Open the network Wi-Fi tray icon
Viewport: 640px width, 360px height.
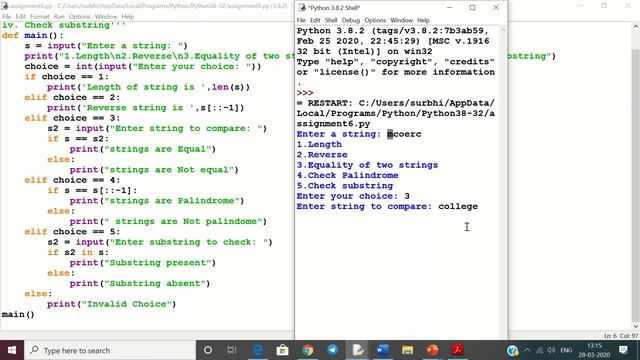(540, 350)
